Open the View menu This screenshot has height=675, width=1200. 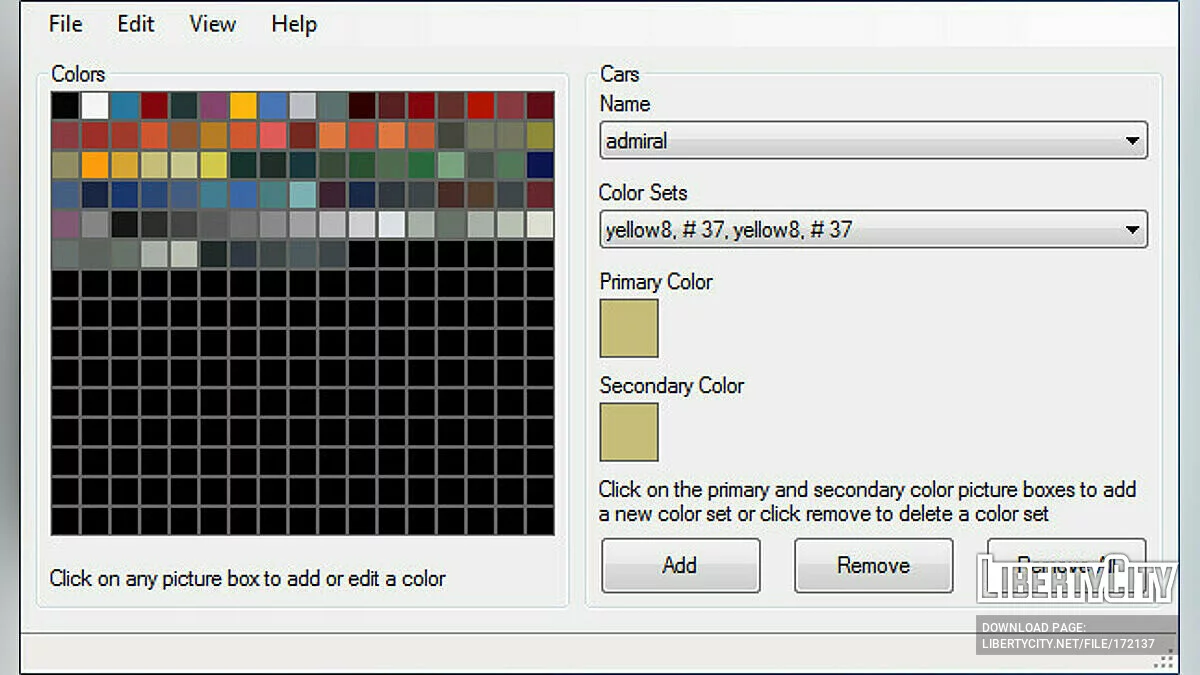212,24
